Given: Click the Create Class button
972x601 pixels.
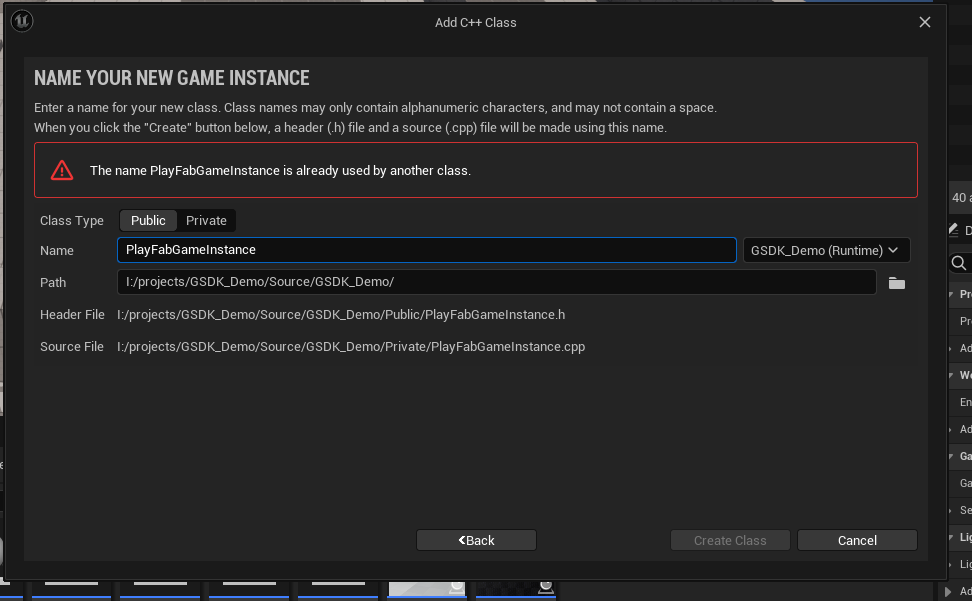Looking at the screenshot, I should tap(730, 540).
